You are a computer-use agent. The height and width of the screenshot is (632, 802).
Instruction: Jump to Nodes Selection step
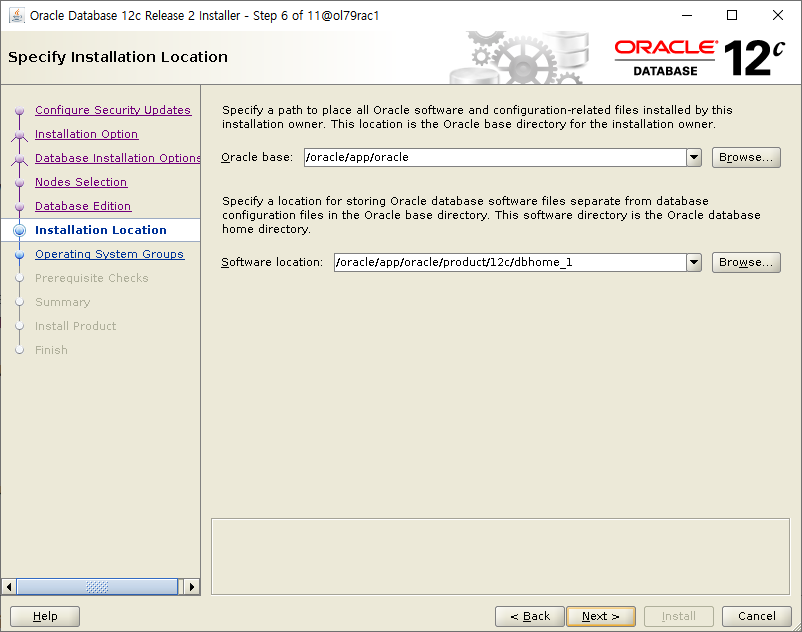point(81,182)
